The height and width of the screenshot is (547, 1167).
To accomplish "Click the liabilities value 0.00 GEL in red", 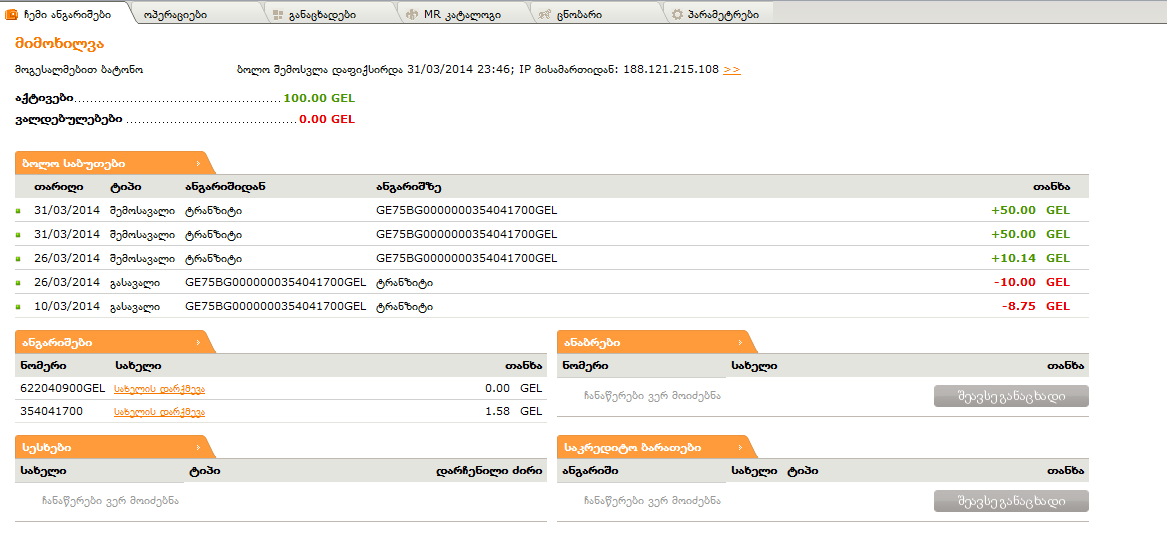I will [x=327, y=119].
